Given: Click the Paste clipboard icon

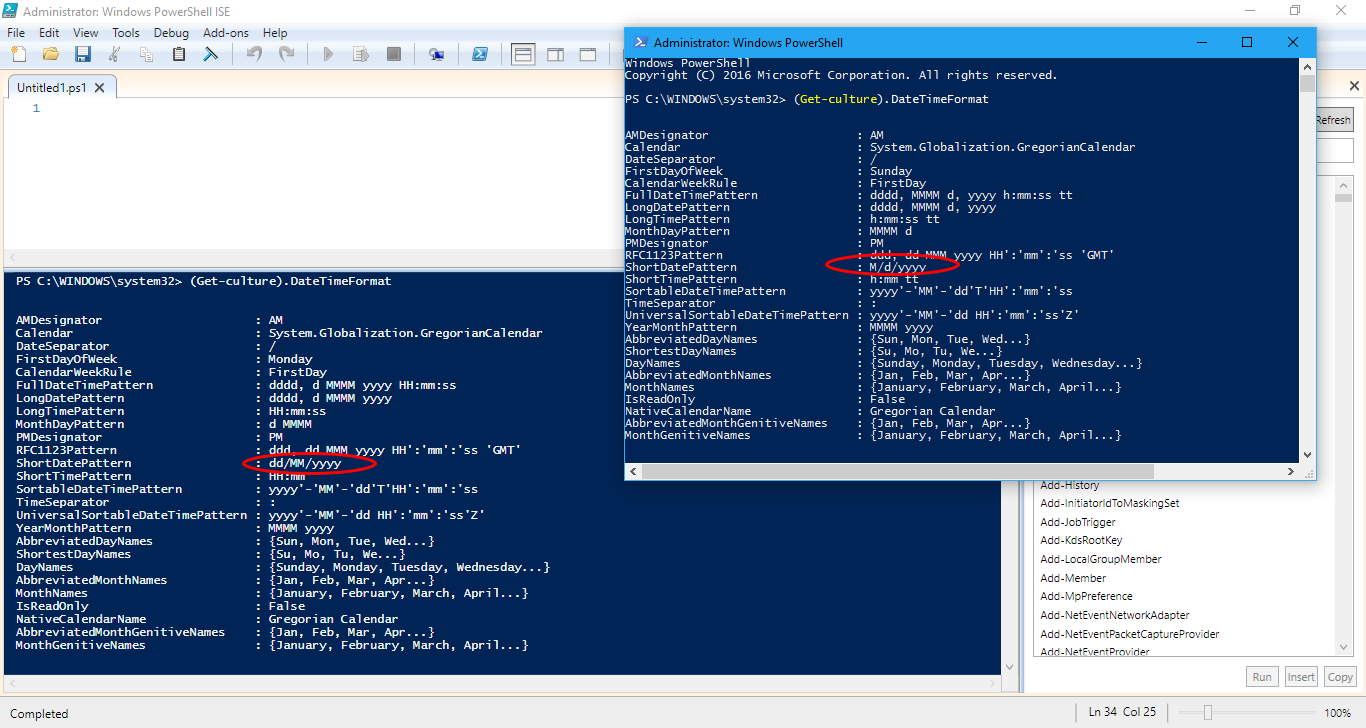Looking at the screenshot, I should [179, 54].
